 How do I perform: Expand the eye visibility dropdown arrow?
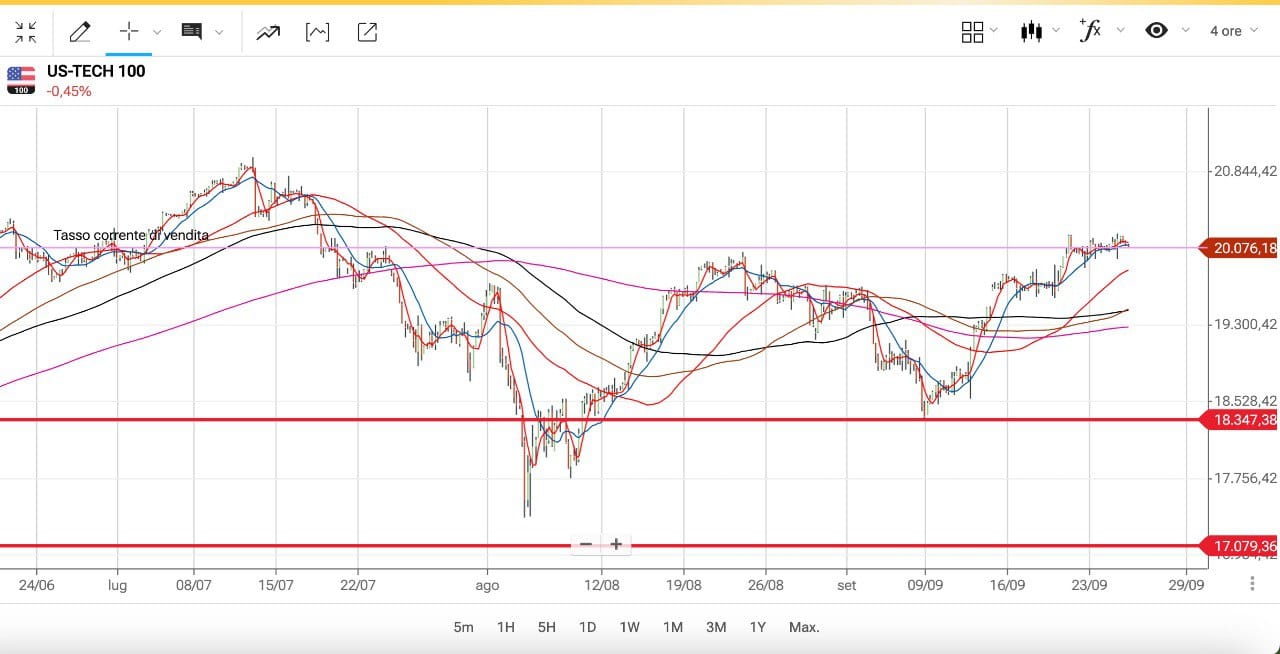coord(1185,30)
